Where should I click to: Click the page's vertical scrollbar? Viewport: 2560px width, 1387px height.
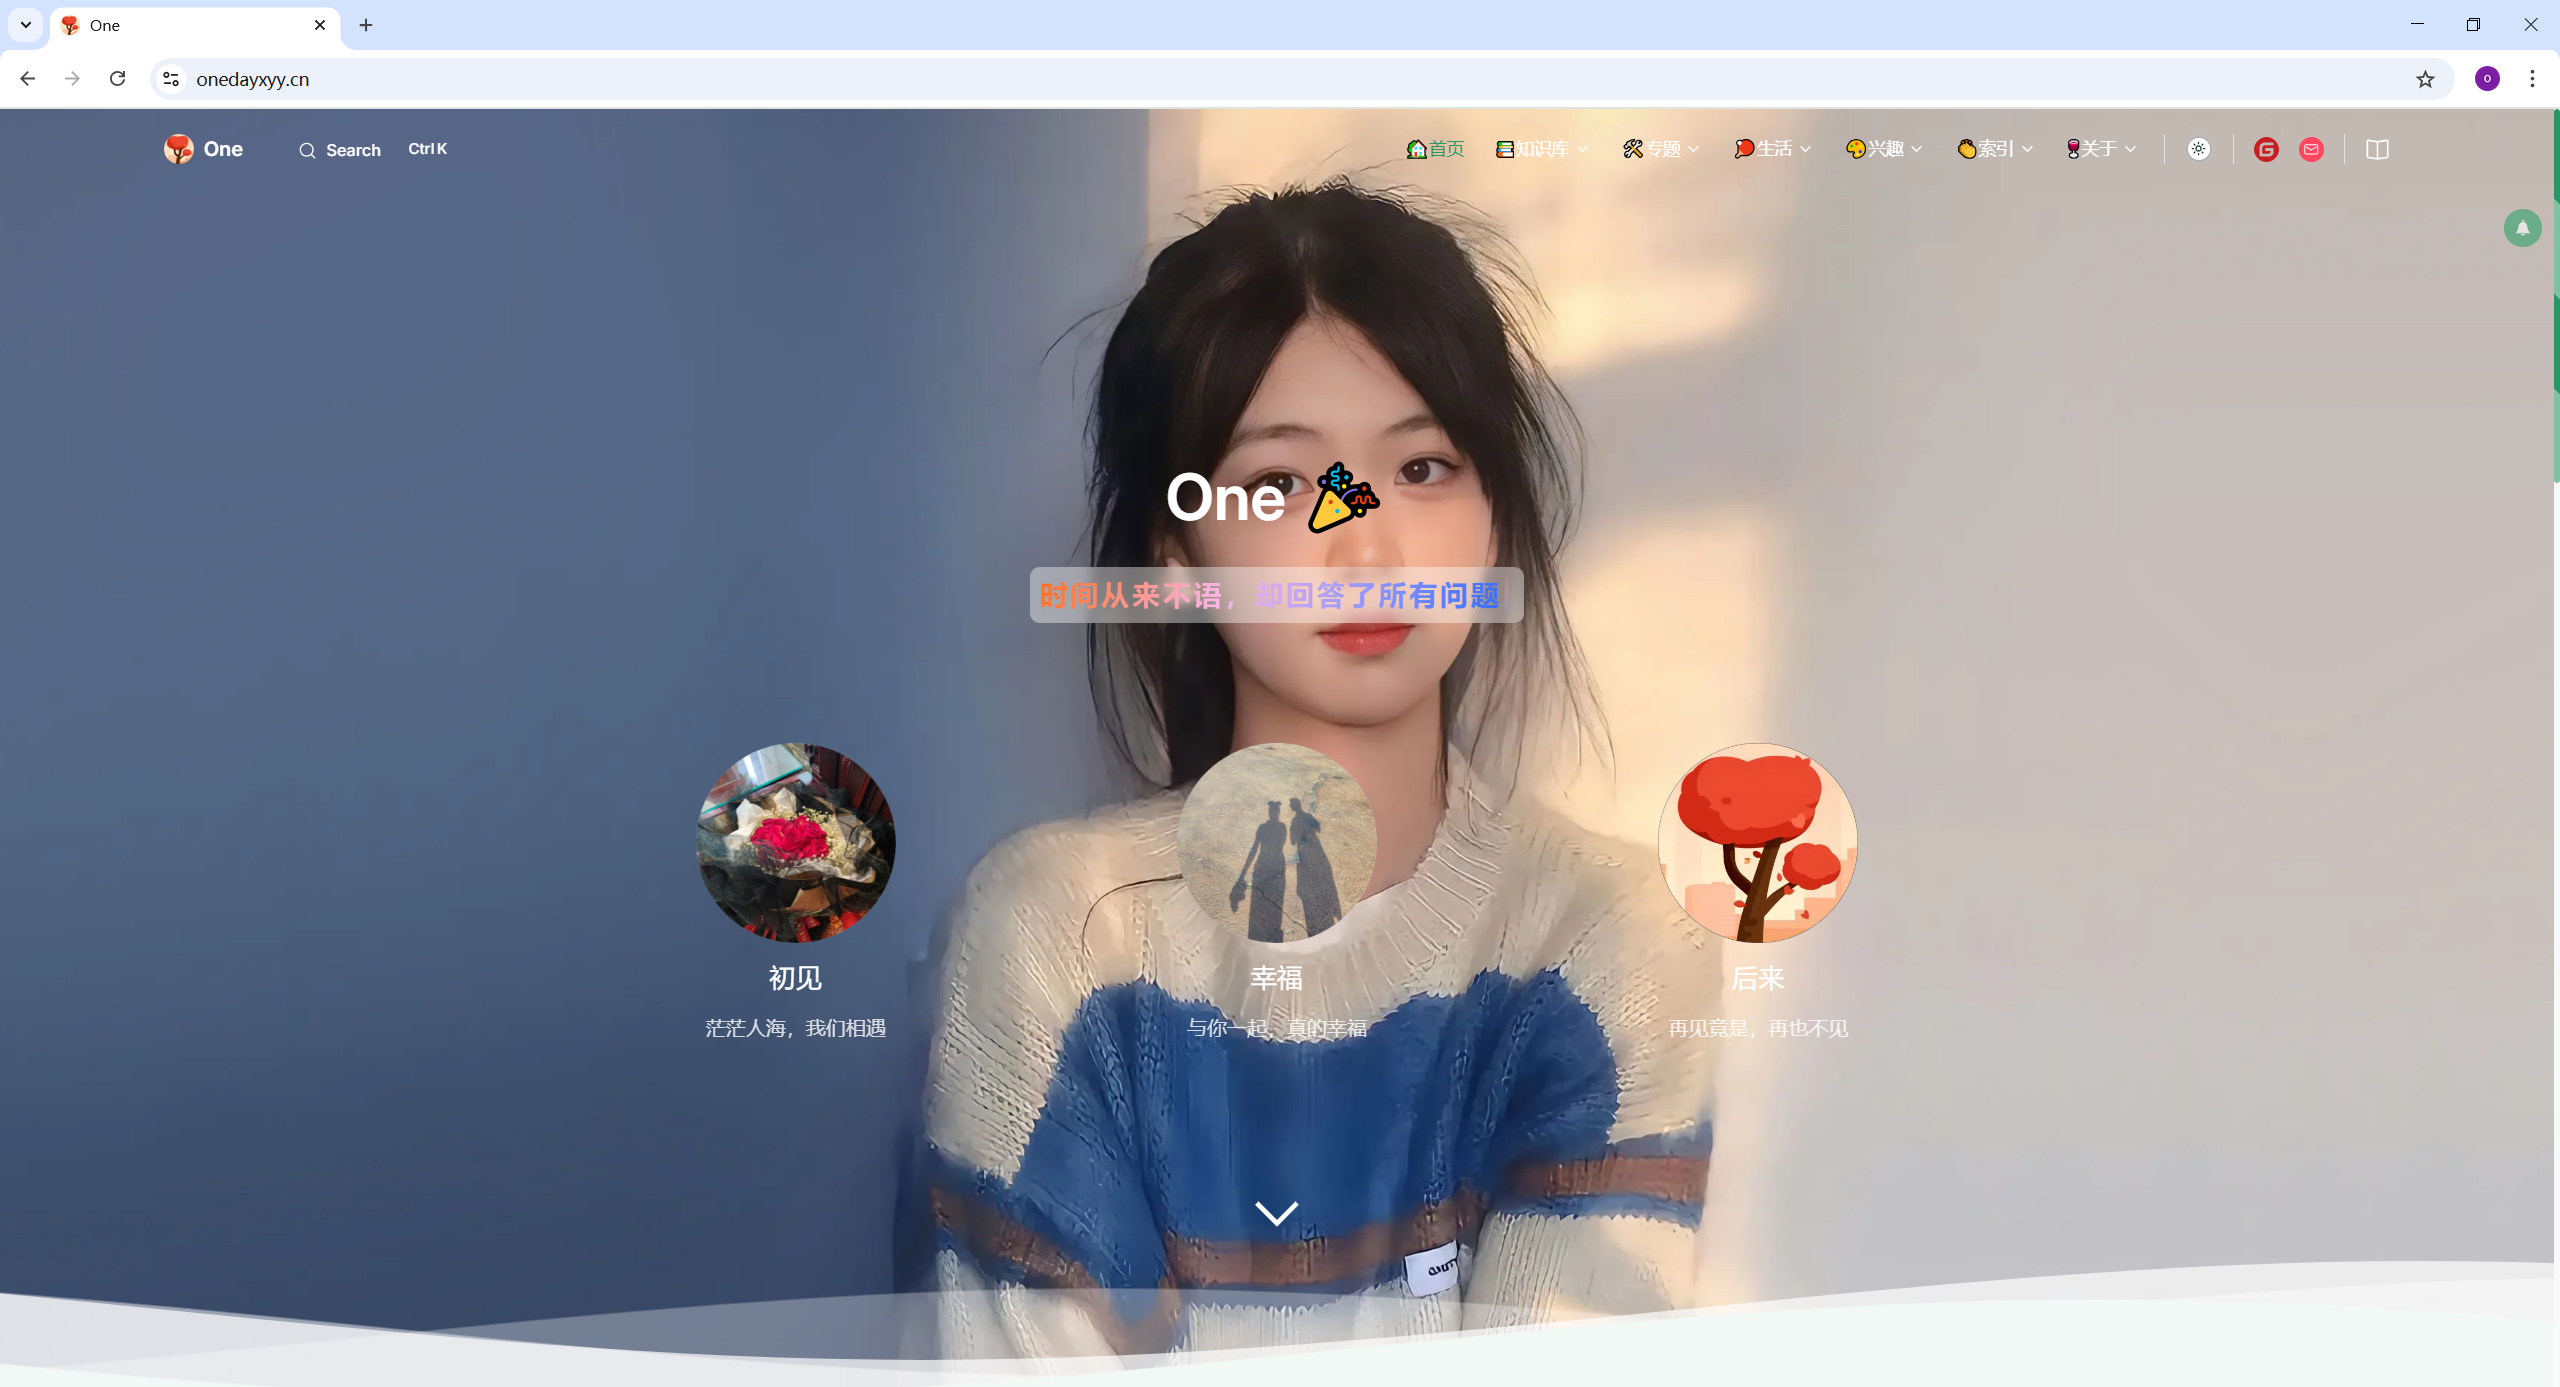(2556, 297)
